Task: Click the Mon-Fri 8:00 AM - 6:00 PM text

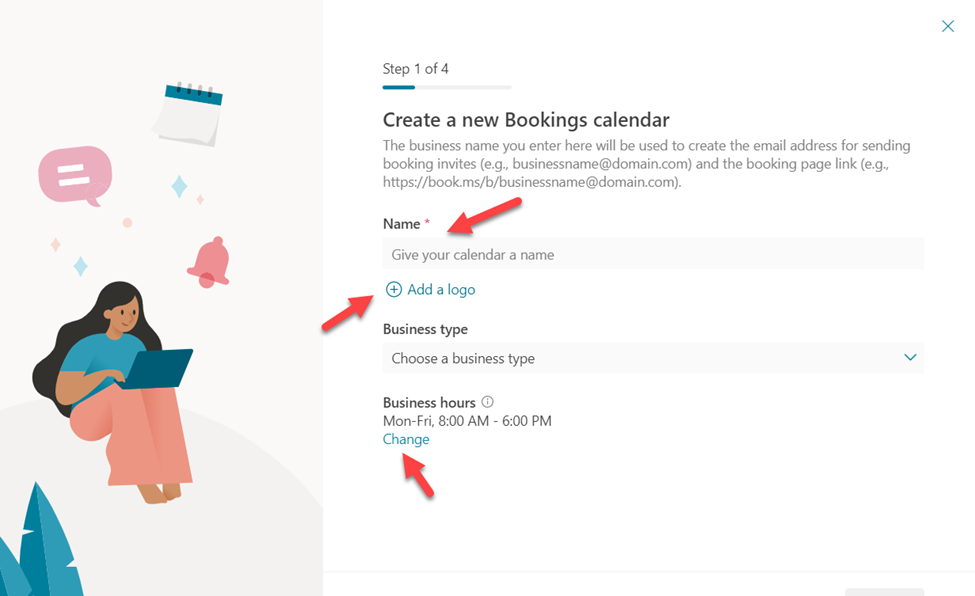Action: click(467, 421)
